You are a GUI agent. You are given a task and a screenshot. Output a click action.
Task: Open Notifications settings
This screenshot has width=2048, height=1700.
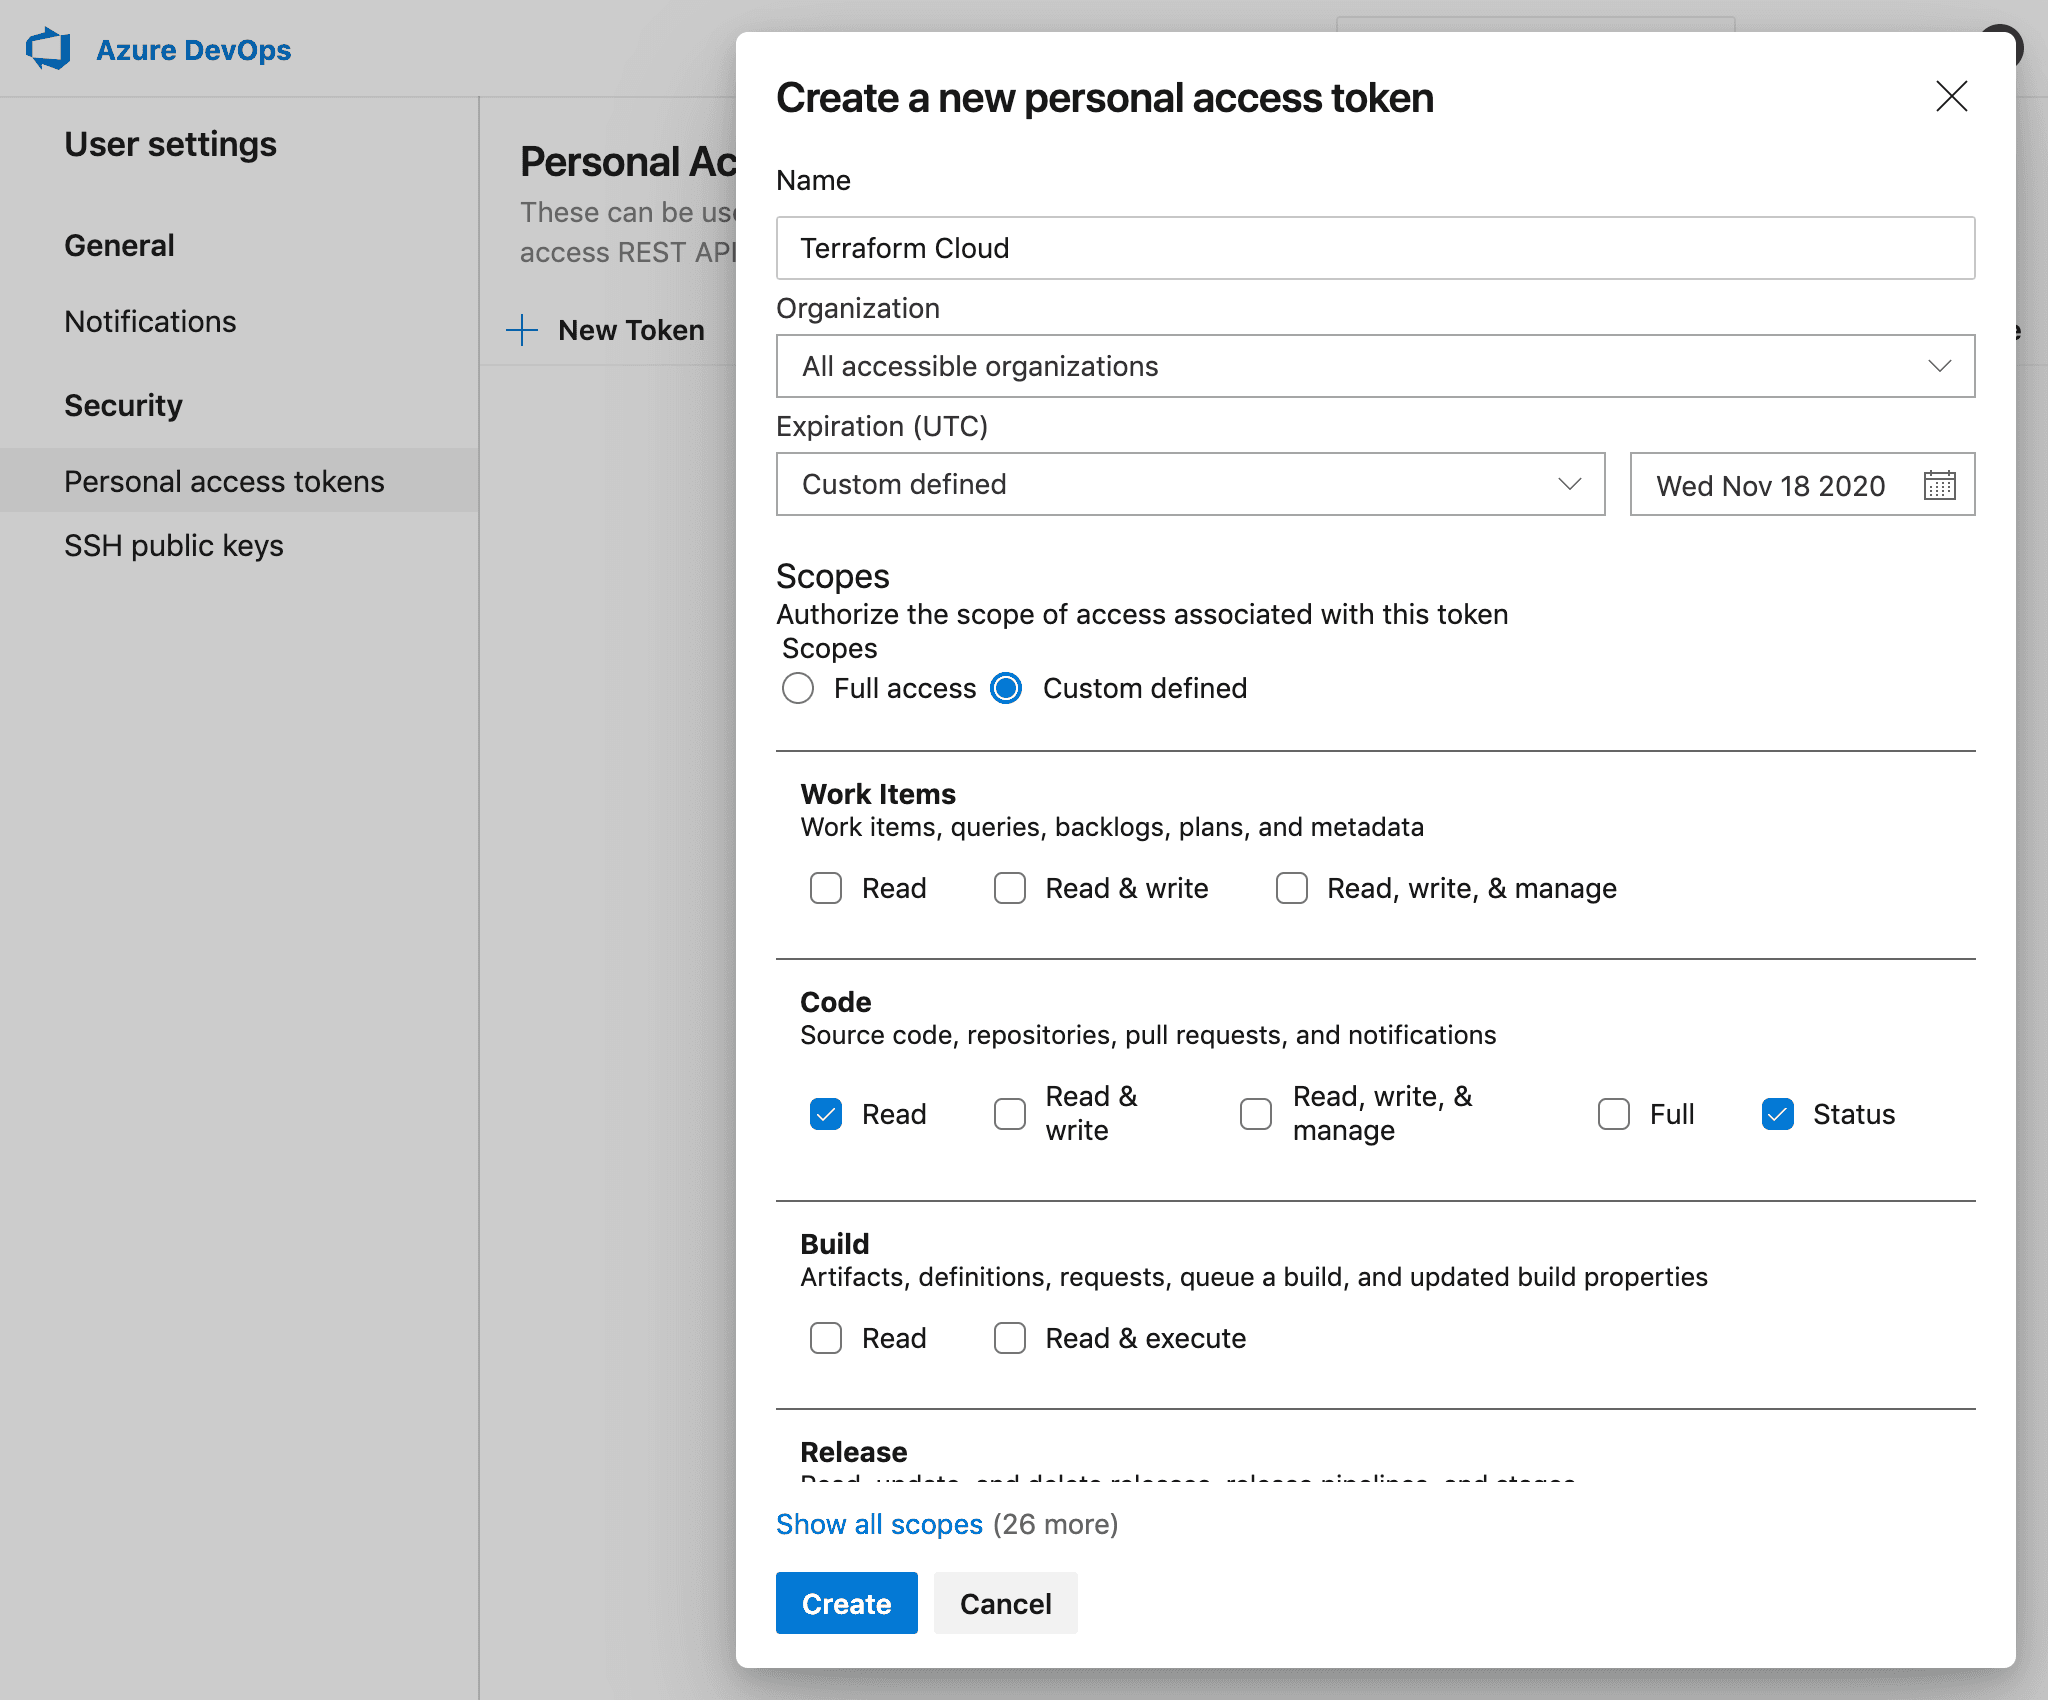[x=150, y=321]
